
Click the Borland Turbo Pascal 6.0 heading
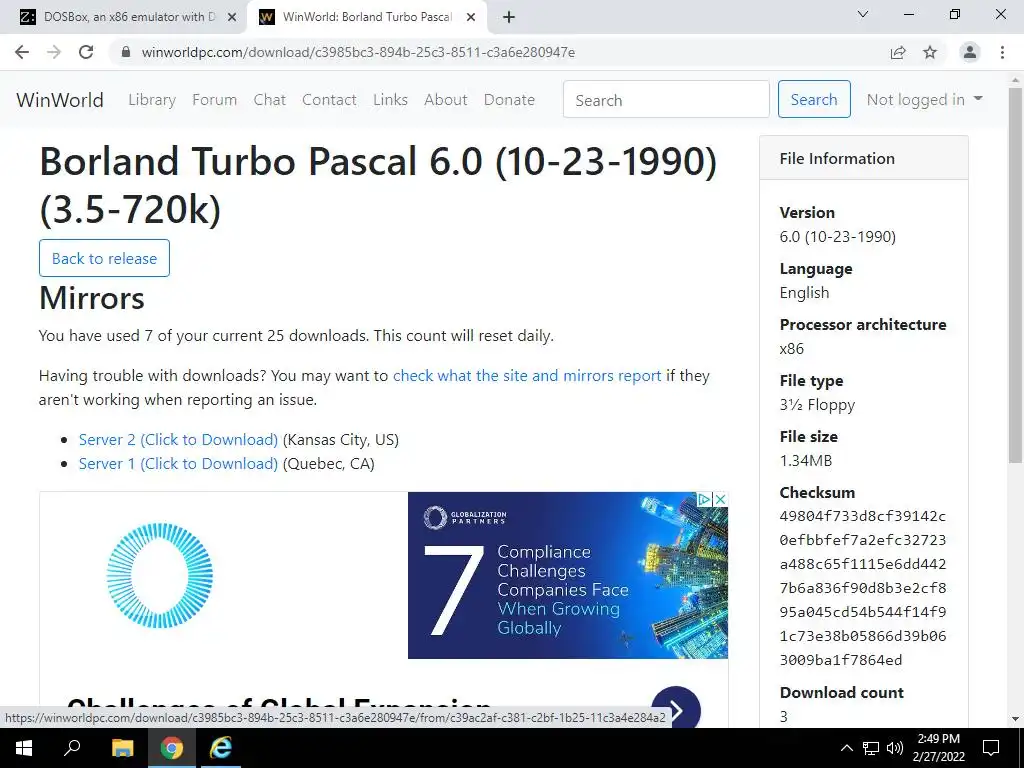pyautogui.click(x=379, y=185)
